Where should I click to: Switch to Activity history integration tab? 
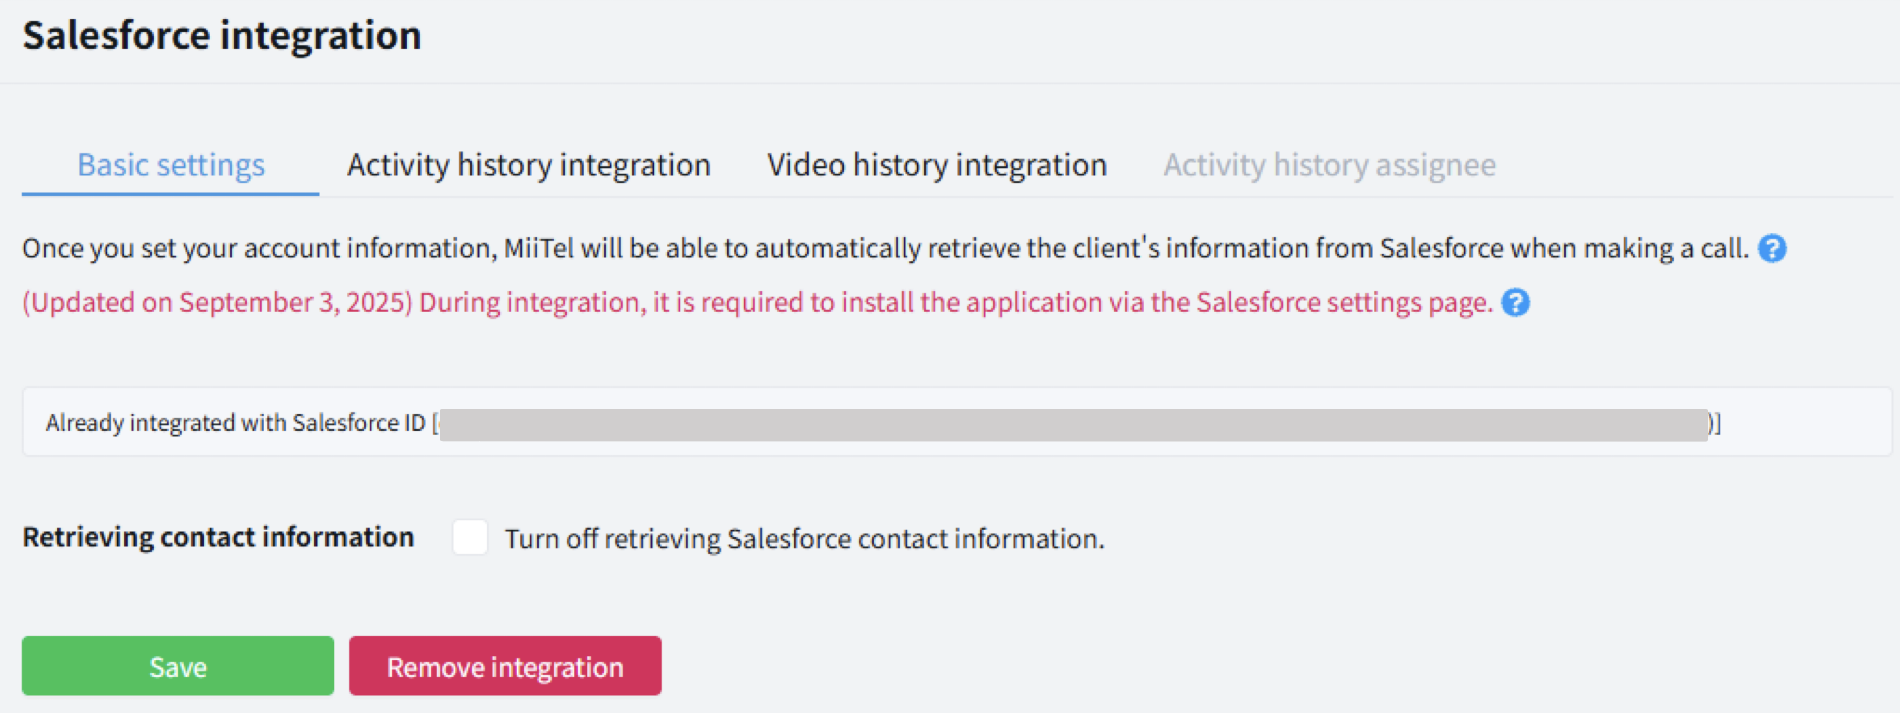529,165
